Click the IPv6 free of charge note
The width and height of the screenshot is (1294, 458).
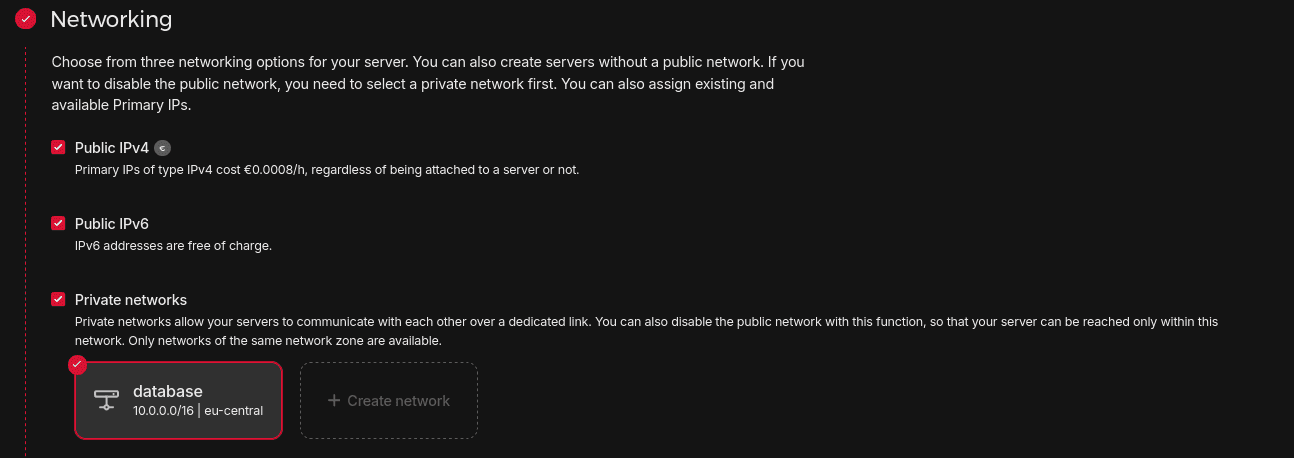coord(173,246)
